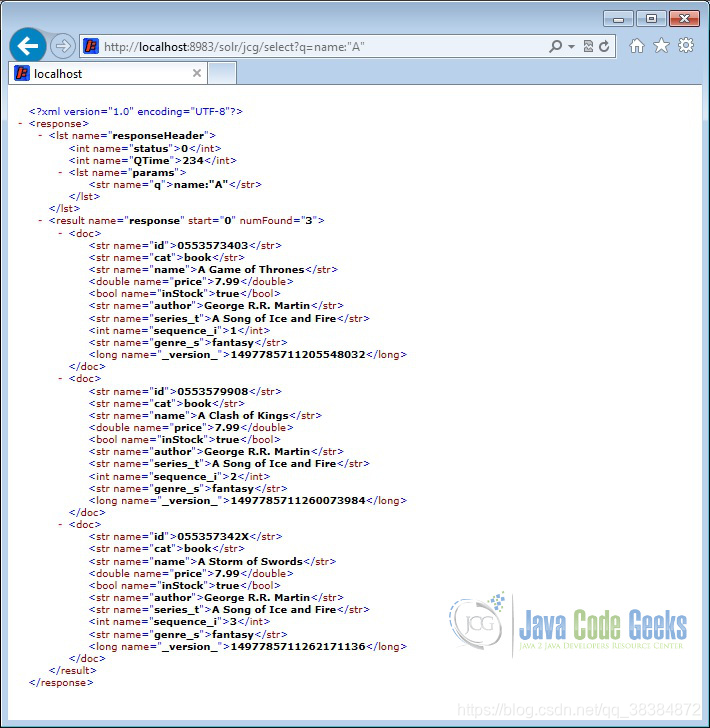Close the localhost tab
The width and height of the screenshot is (710, 728).
[197, 73]
